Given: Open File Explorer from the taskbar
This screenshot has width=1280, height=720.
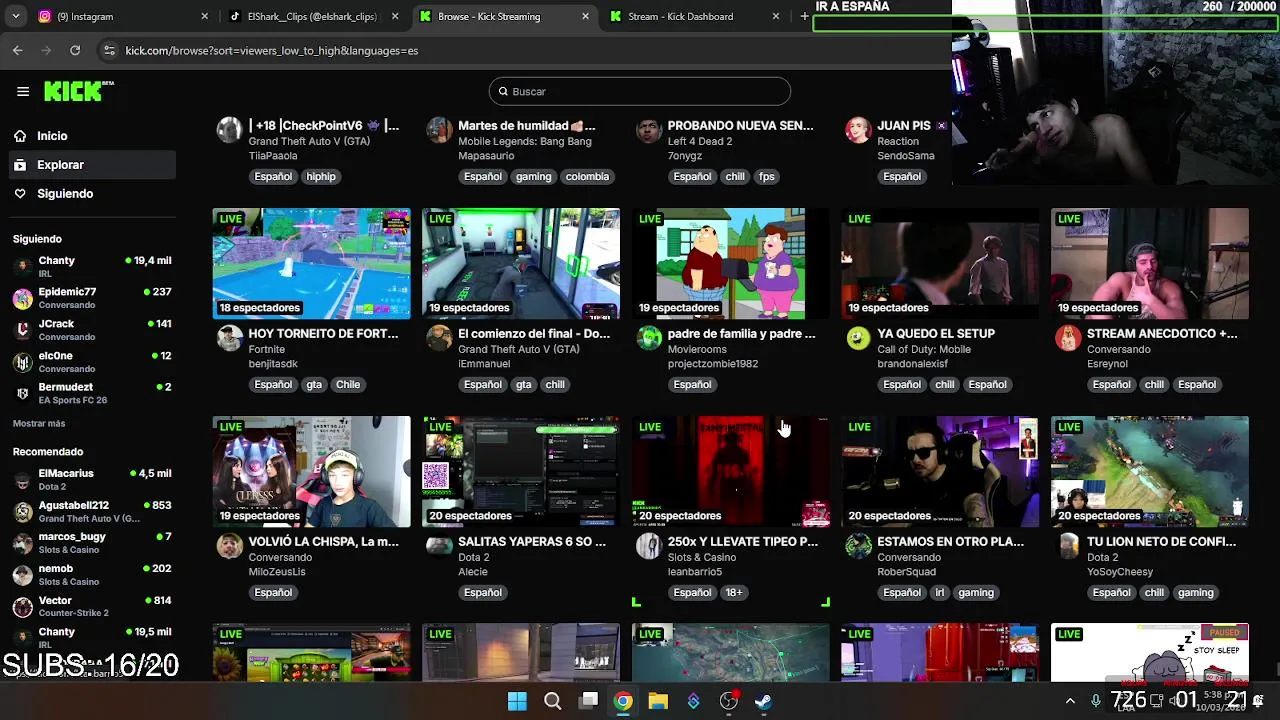Looking at the screenshot, I should (x=658, y=701).
